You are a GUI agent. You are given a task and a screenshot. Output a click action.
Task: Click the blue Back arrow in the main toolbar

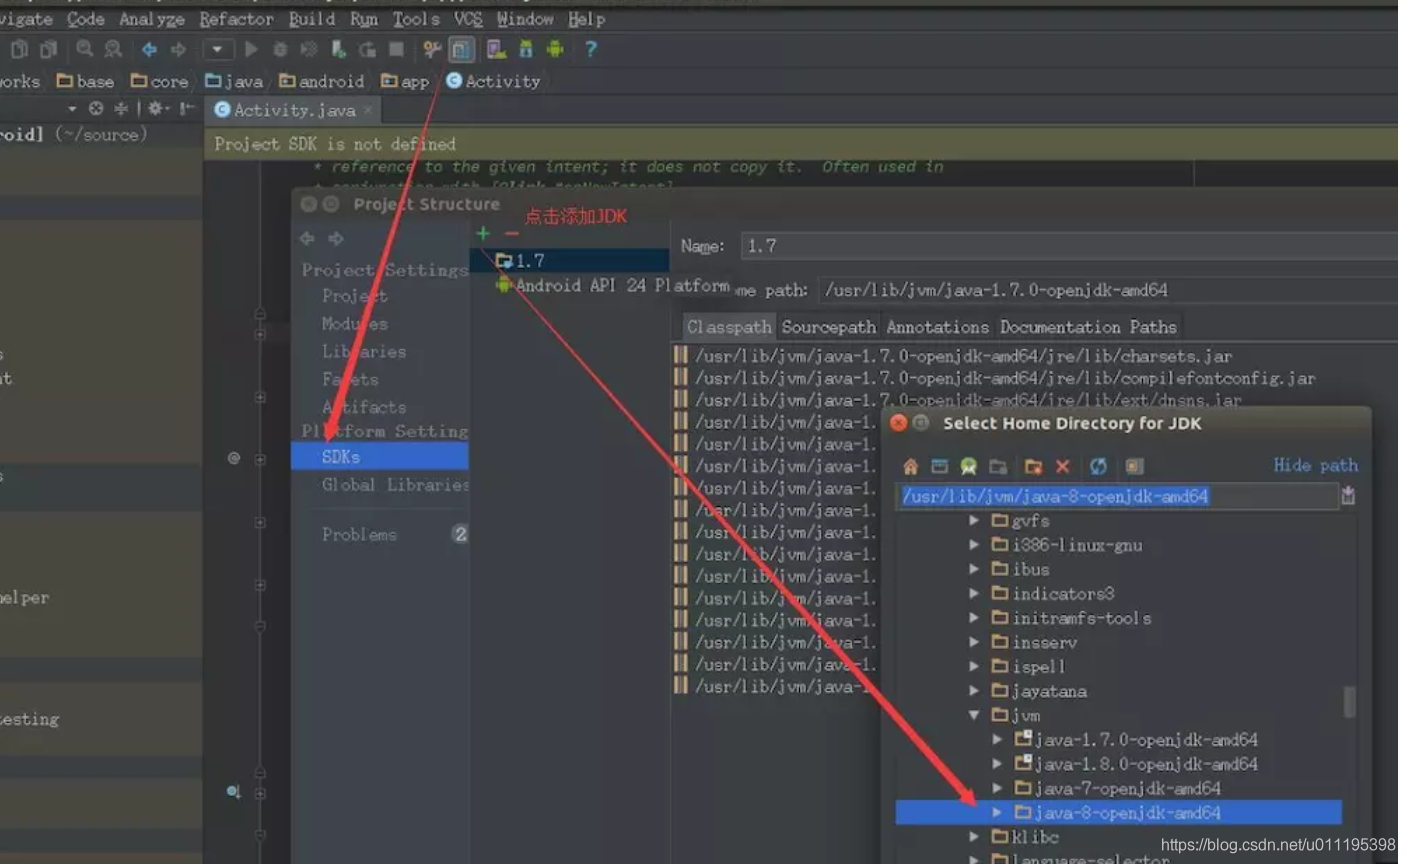click(x=149, y=49)
